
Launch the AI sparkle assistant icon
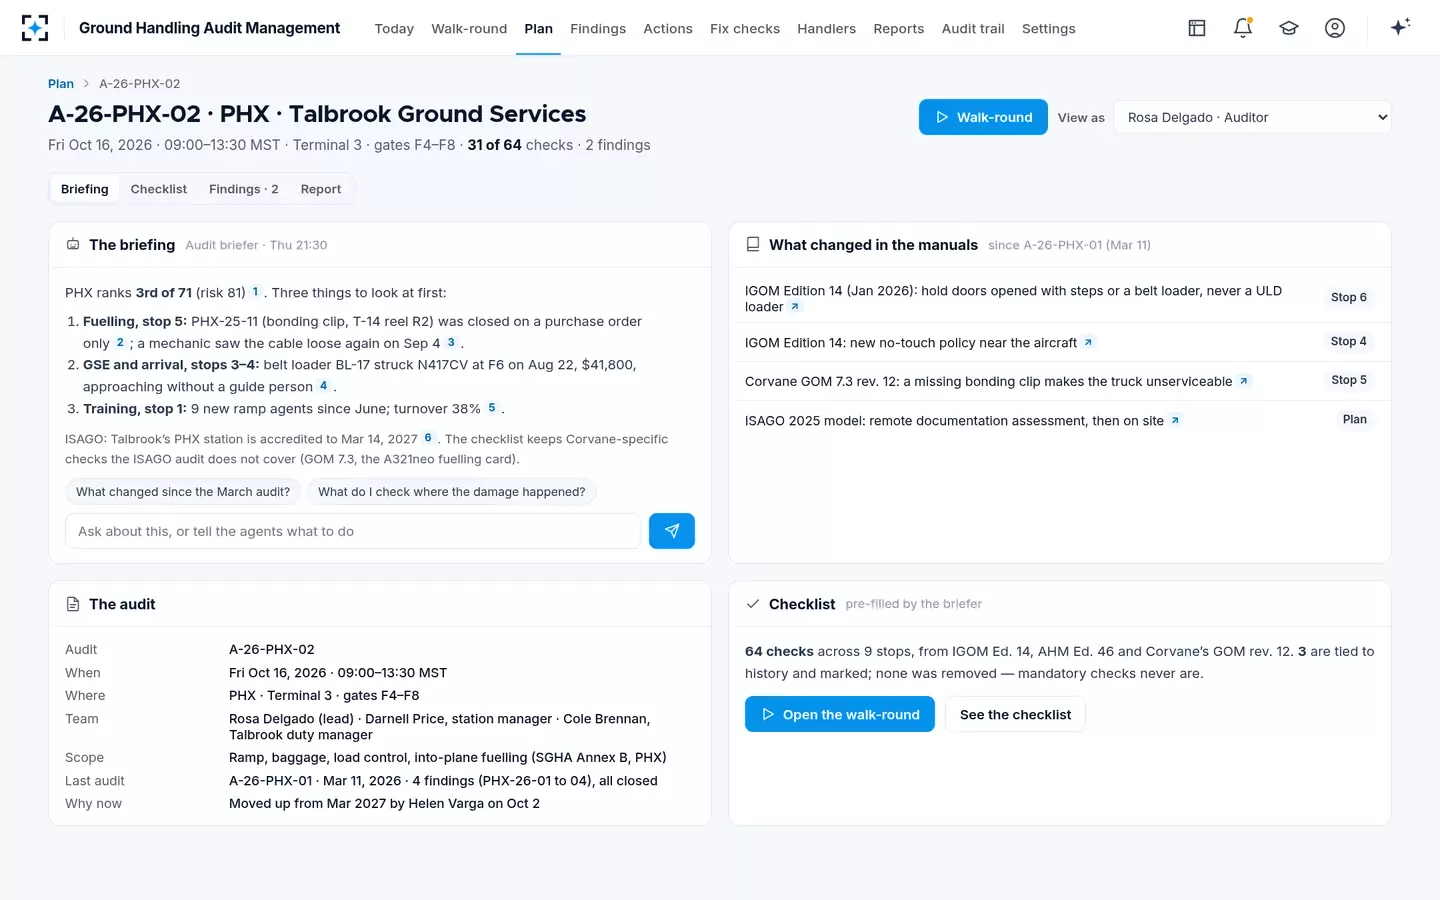[1400, 27]
